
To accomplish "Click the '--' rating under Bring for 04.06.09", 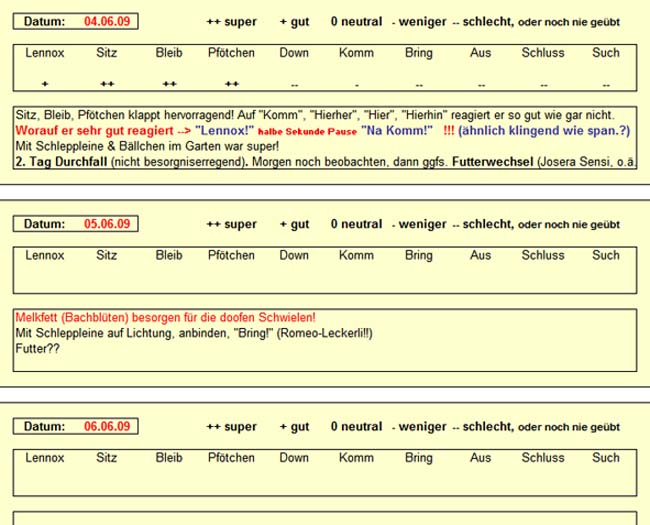I will (419, 85).
